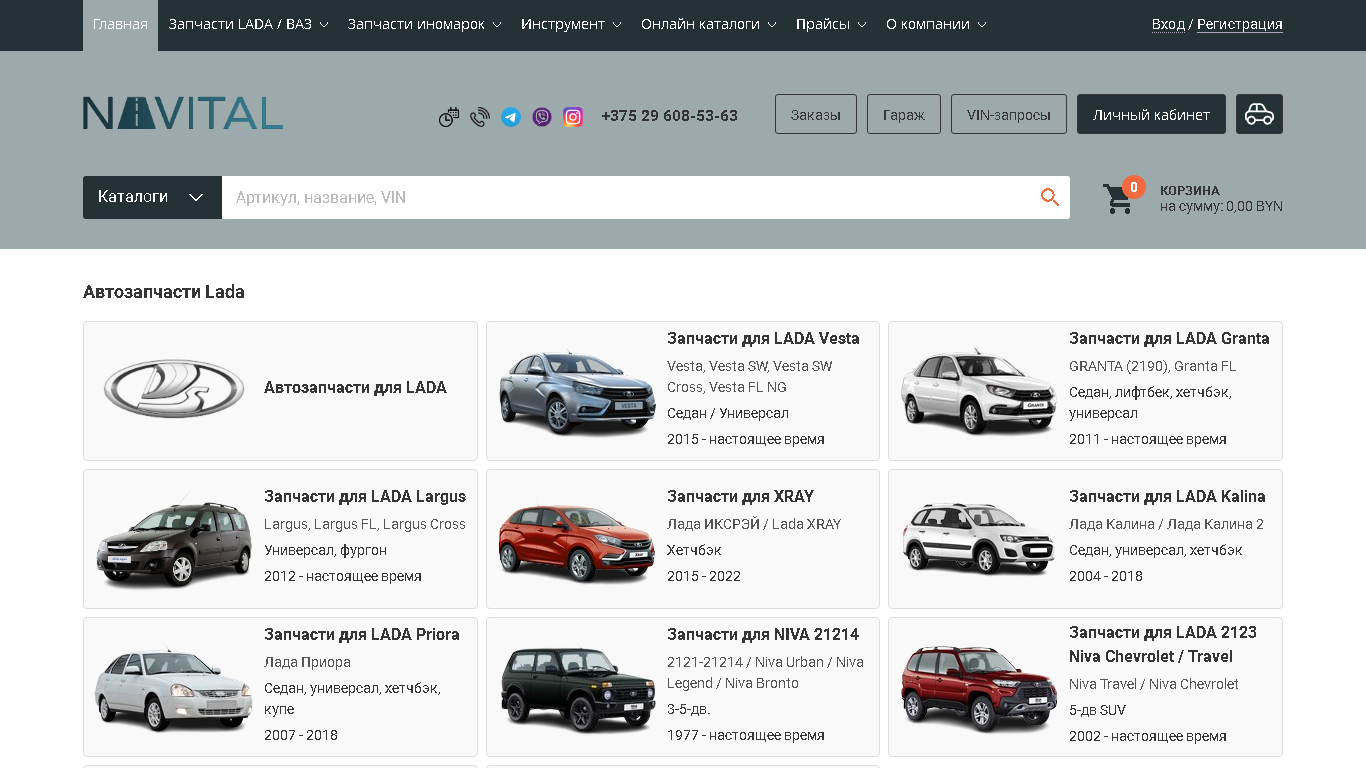
Task: Call the phone number +375 29 608-53-63
Action: click(670, 116)
